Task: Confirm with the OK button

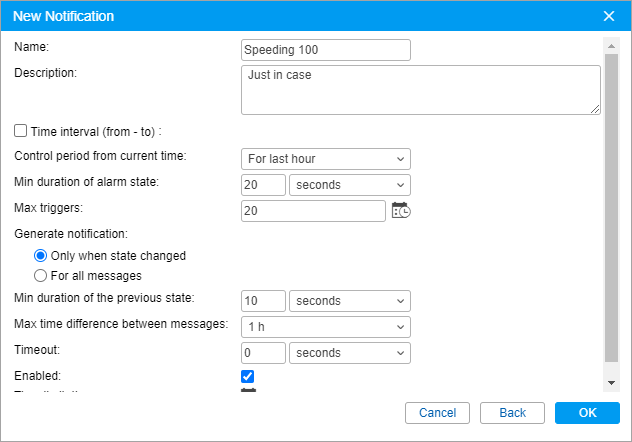Action: click(587, 413)
